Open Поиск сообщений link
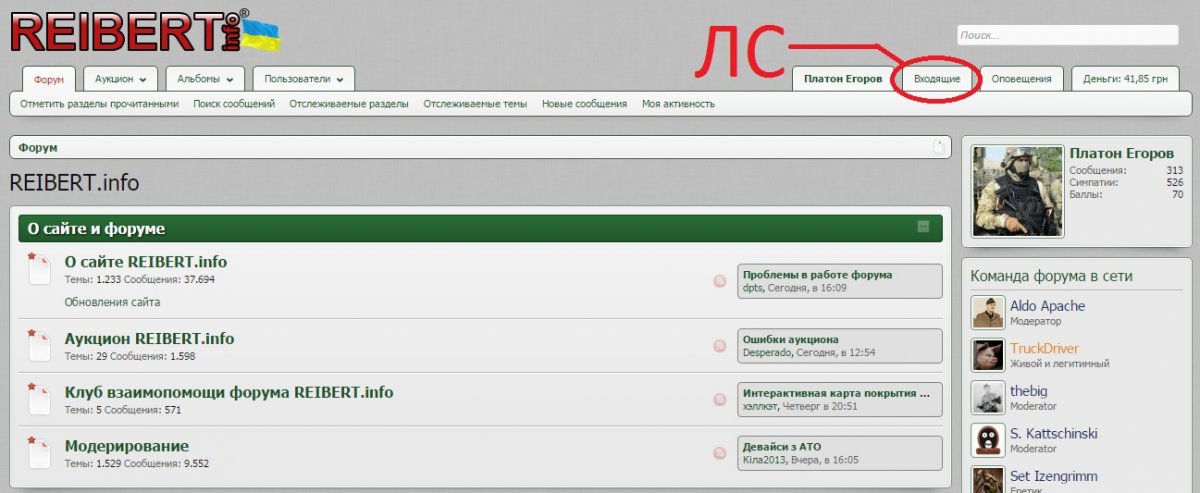 click(x=234, y=103)
